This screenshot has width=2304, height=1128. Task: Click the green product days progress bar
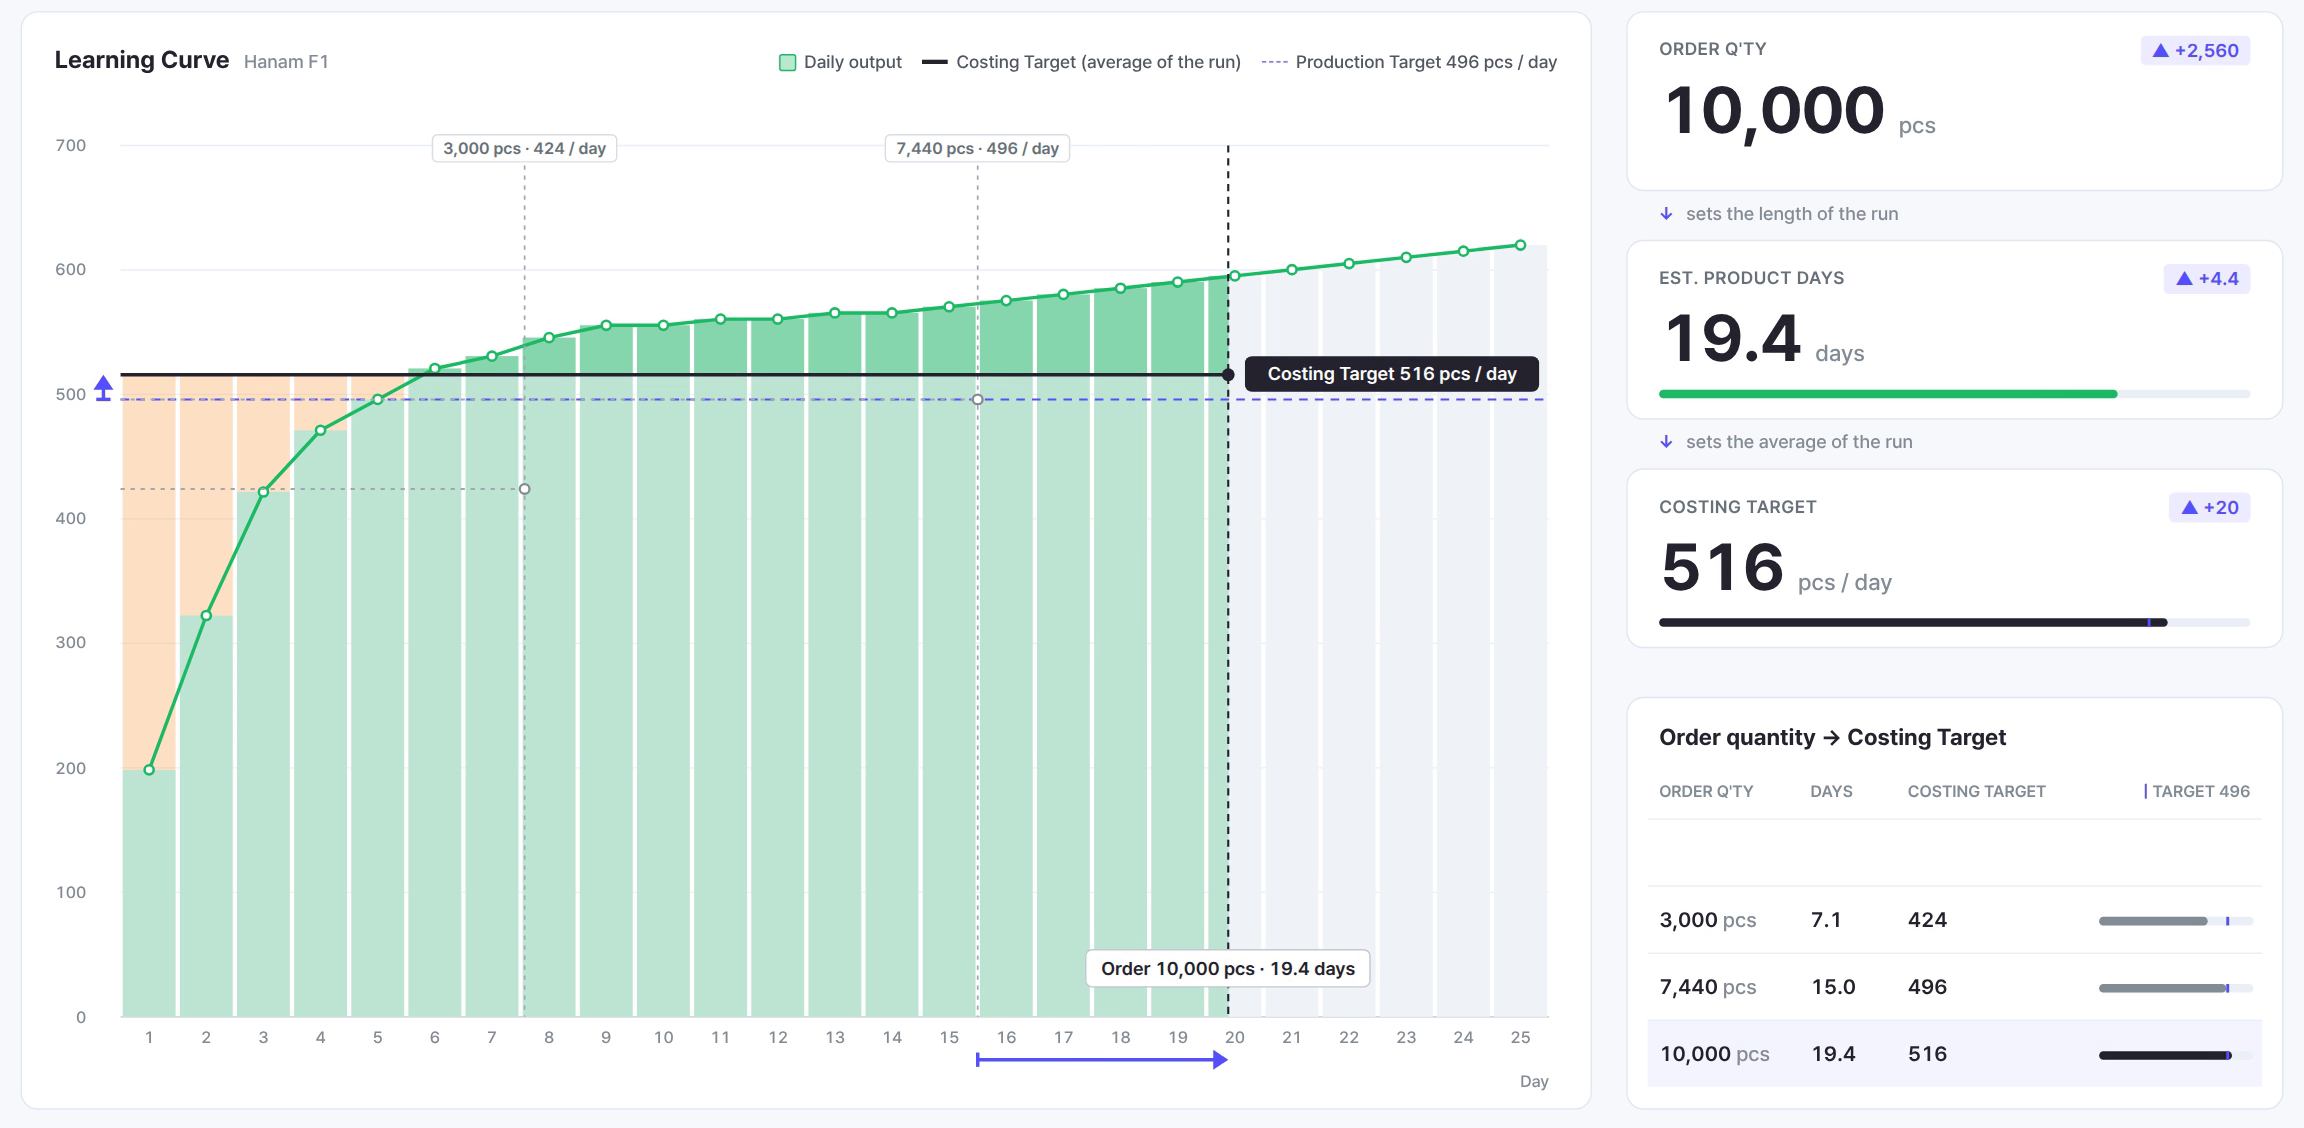click(x=1888, y=394)
